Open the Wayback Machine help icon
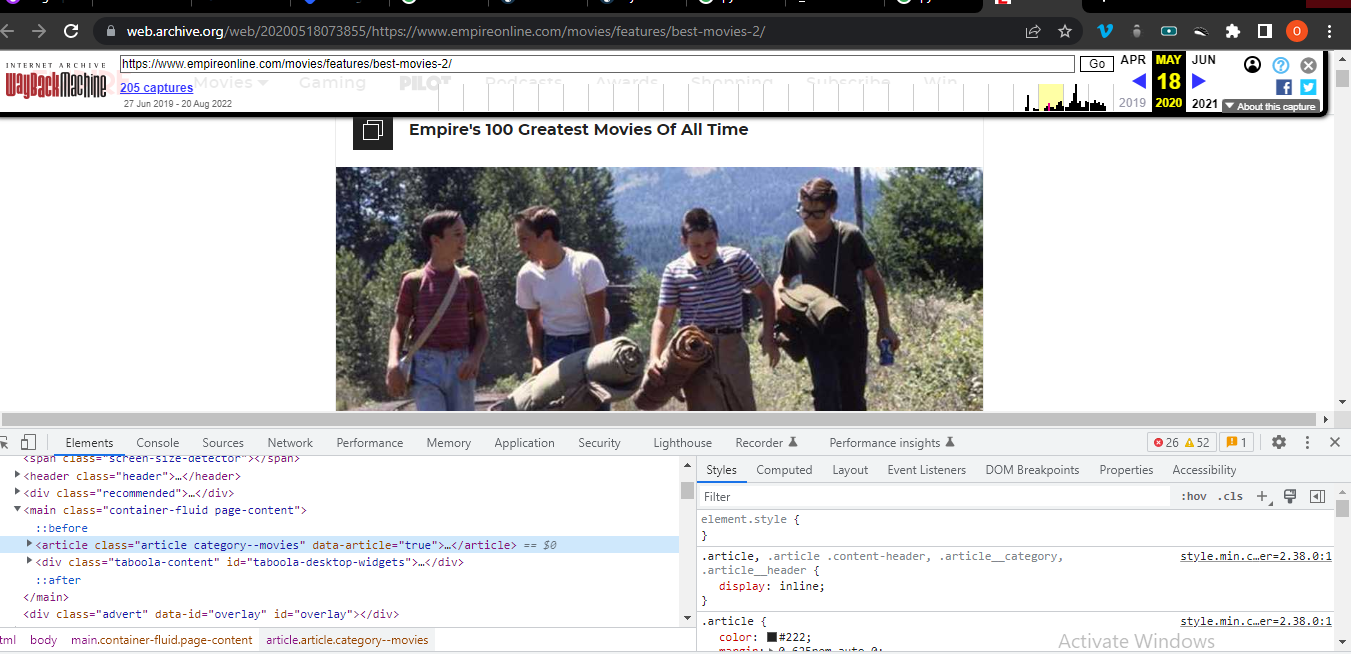The image size is (1351, 654). [1281, 65]
